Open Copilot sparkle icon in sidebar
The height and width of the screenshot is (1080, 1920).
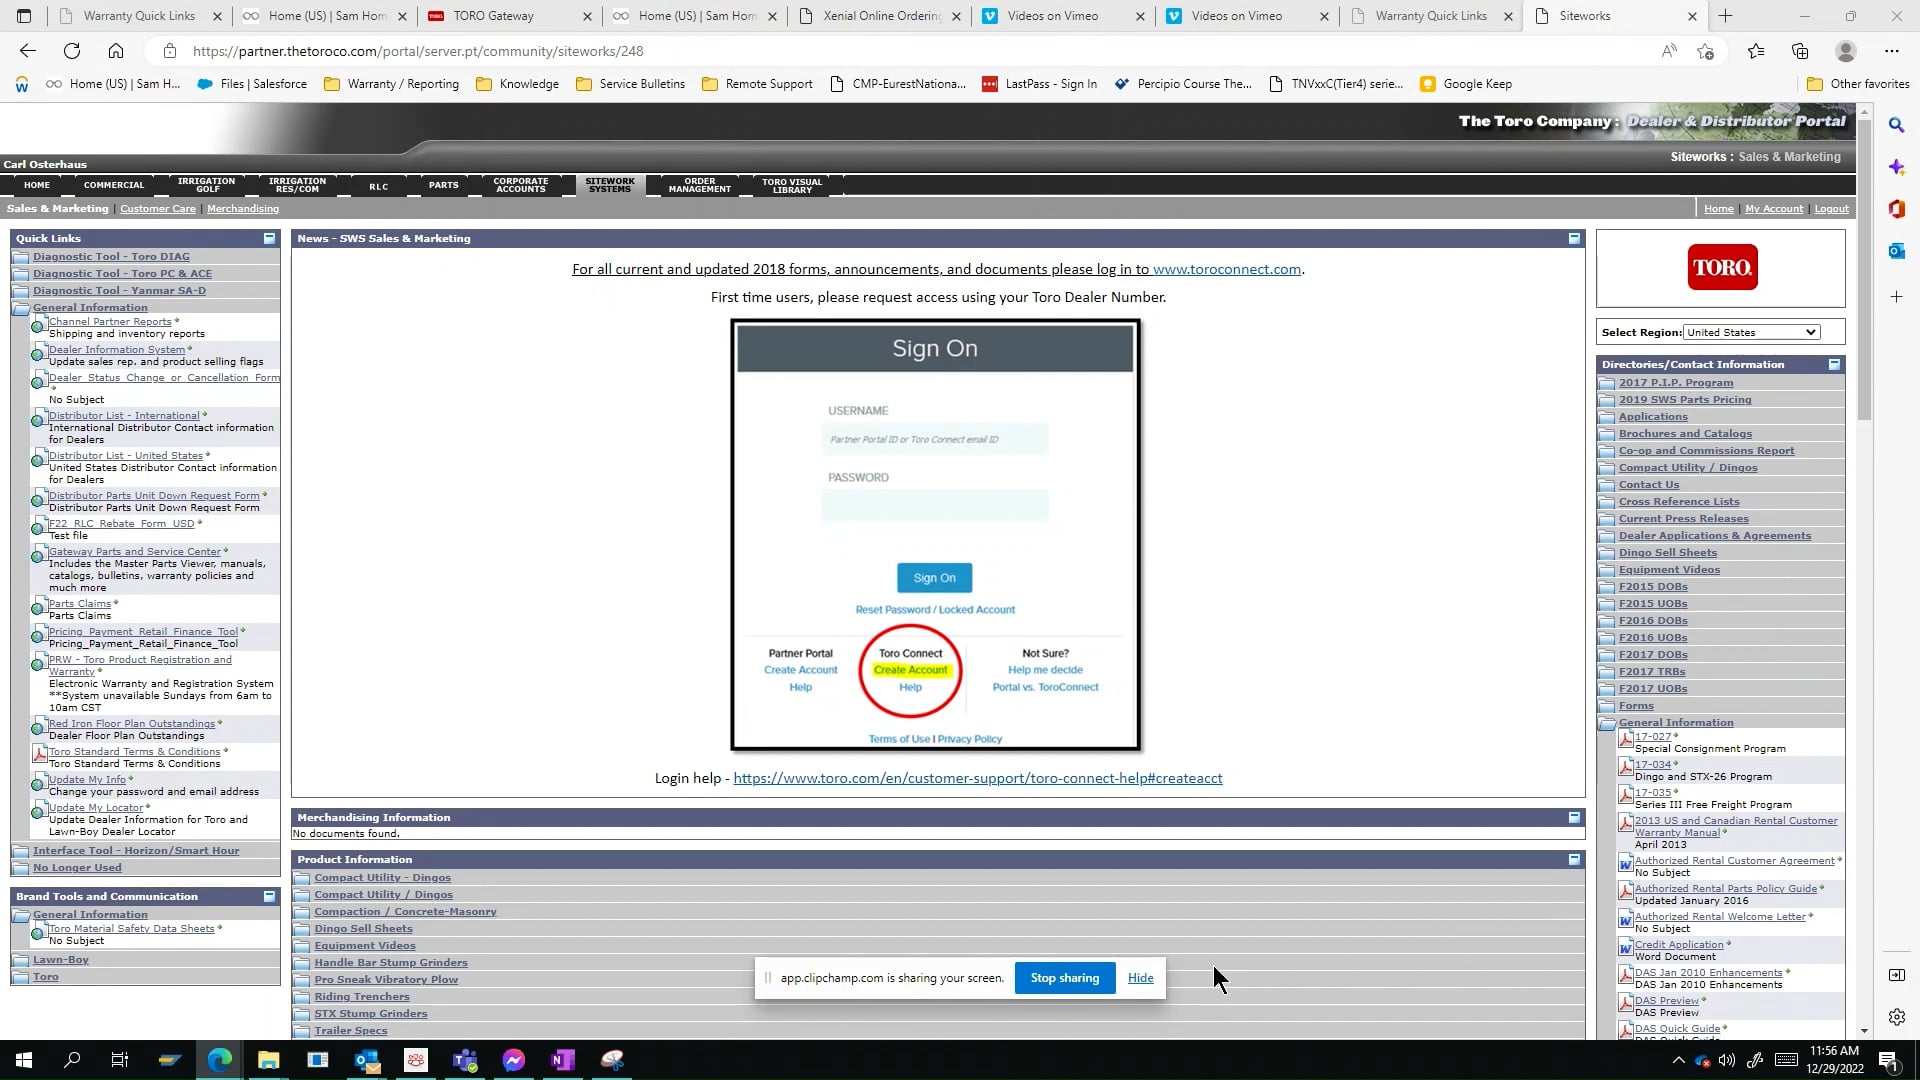pyautogui.click(x=1896, y=167)
